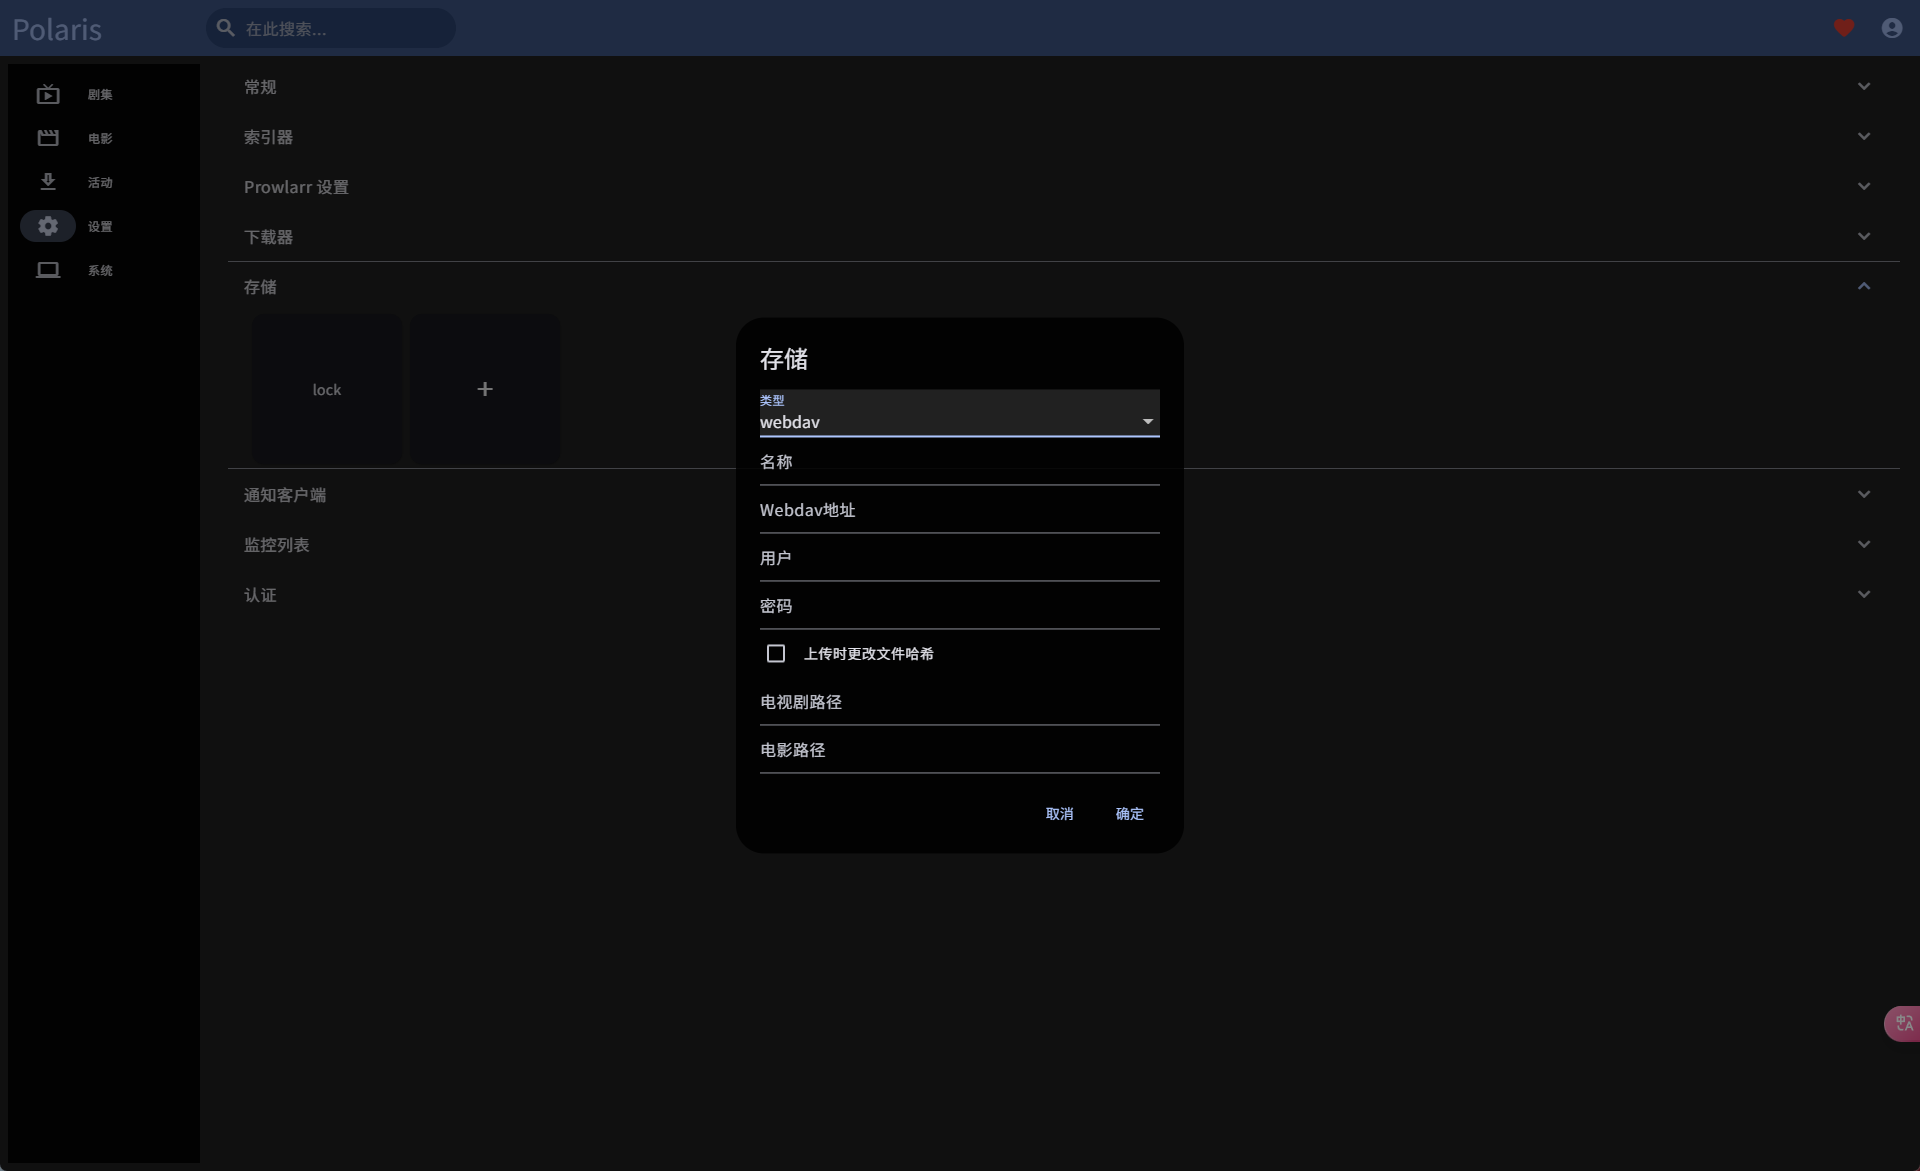The image size is (1920, 1171).
Task: Focus the 密码 password field
Action: point(960,606)
